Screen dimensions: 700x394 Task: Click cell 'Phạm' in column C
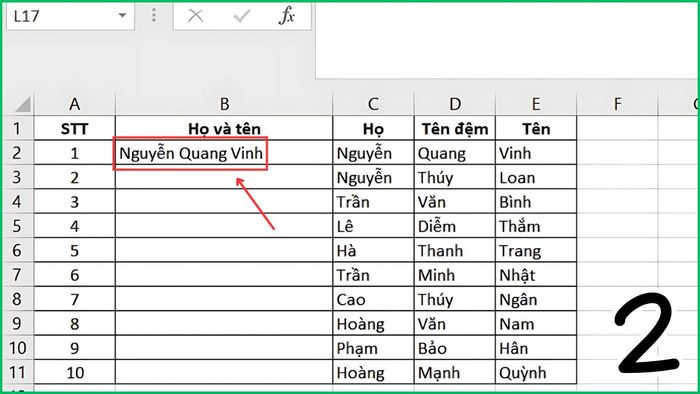point(373,348)
